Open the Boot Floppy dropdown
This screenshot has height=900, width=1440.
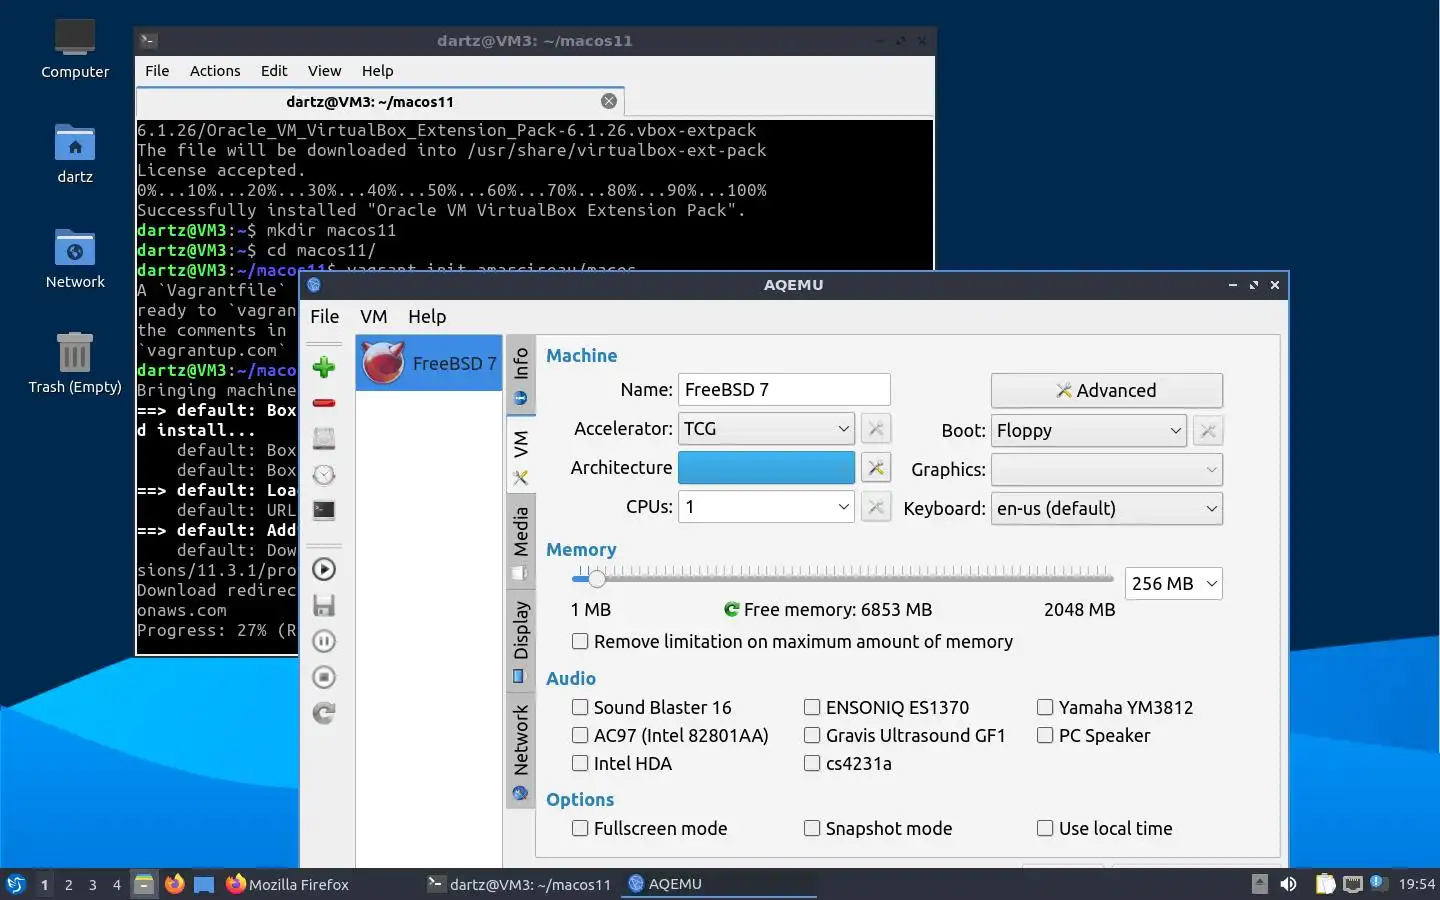(x=1088, y=431)
